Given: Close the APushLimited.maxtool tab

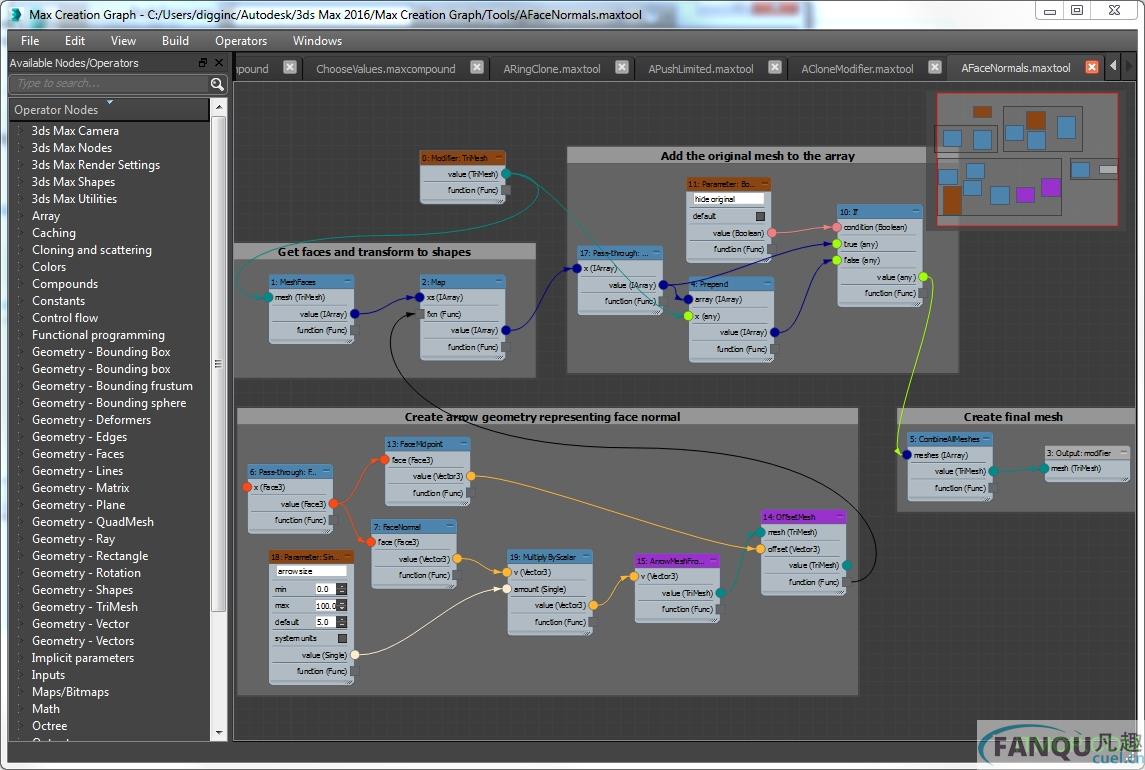Looking at the screenshot, I should pyautogui.click(x=775, y=67).
